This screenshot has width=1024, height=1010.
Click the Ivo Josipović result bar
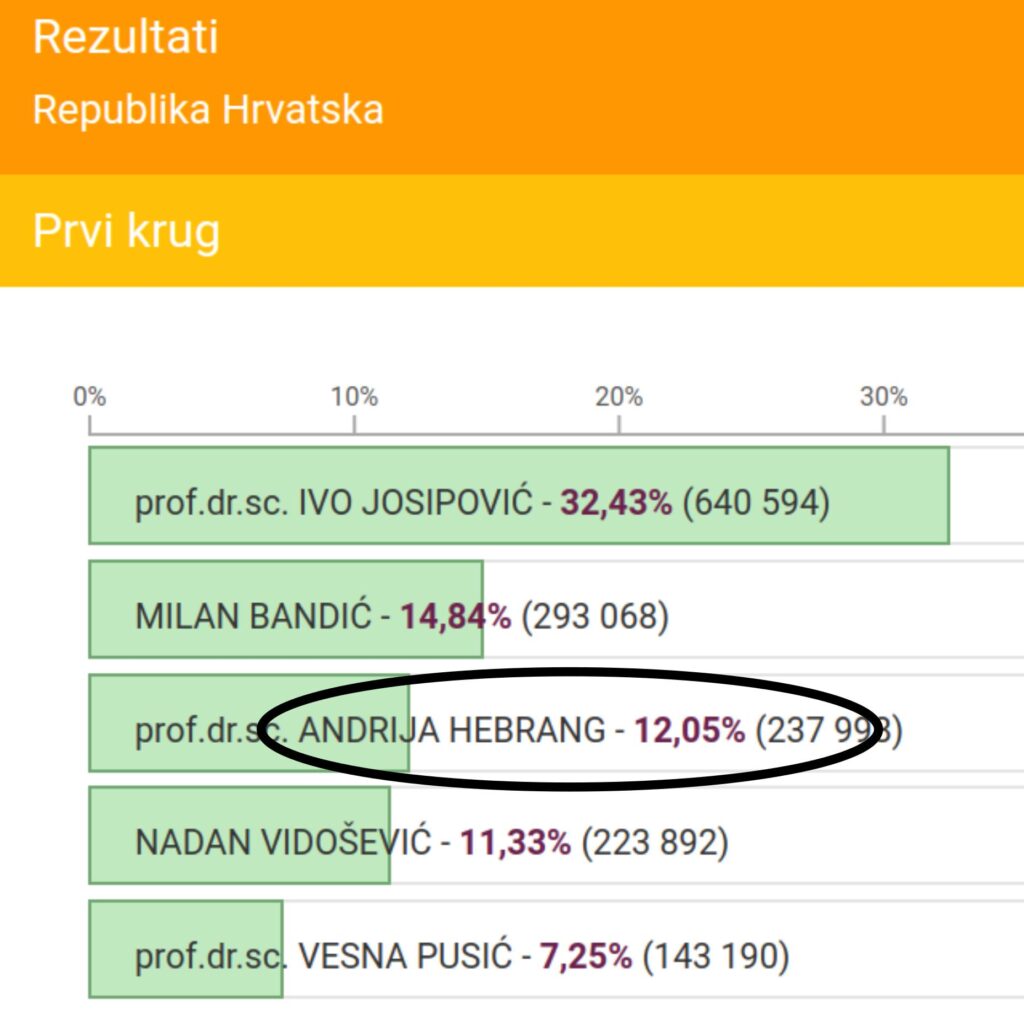(519, 496)
